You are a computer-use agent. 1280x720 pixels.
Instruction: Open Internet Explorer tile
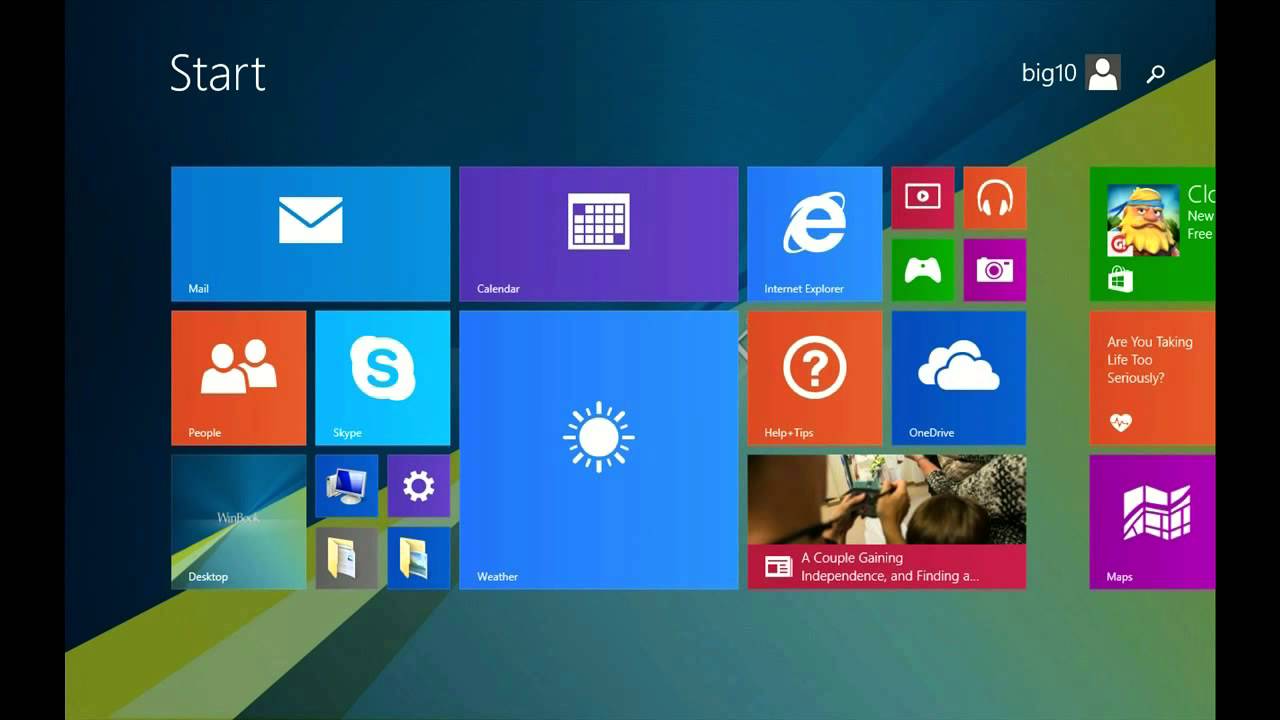coord(814,234)
